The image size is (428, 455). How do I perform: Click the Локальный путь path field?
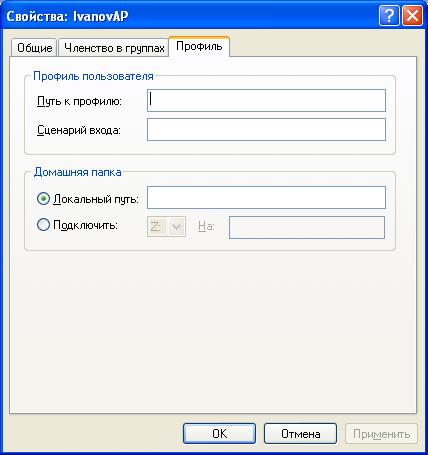click(266, 197)
